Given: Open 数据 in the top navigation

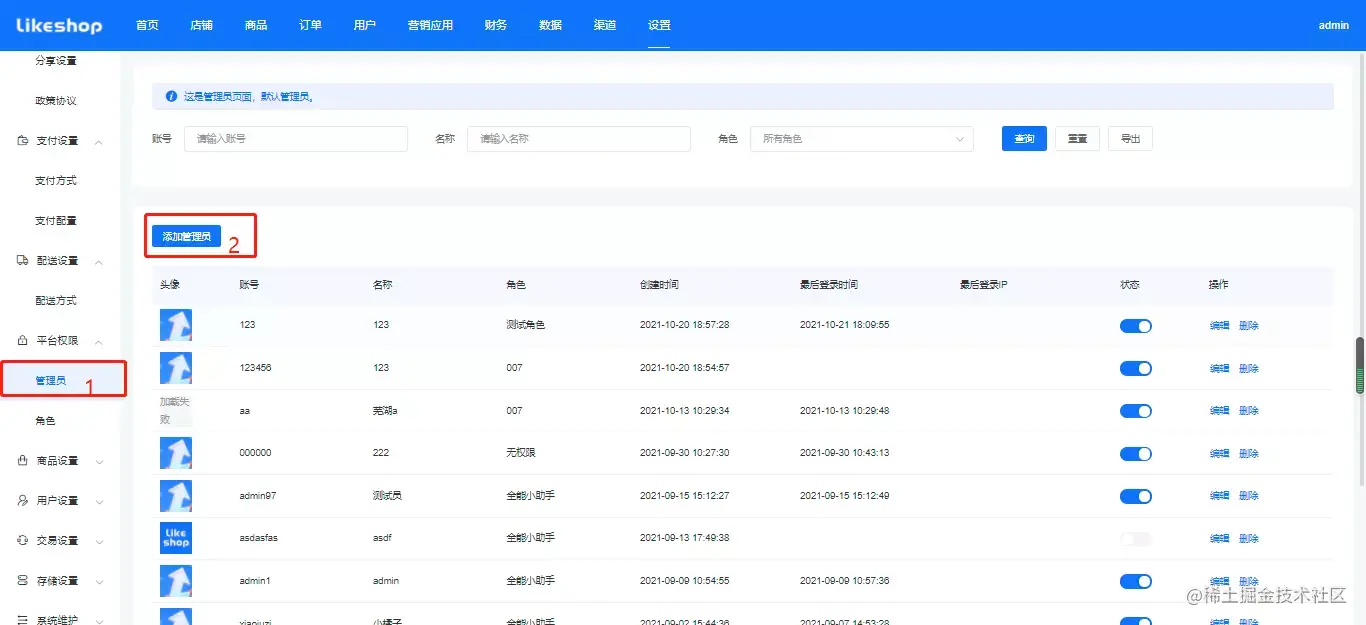Looking at the screenshot, I should (x=550, y=25).
